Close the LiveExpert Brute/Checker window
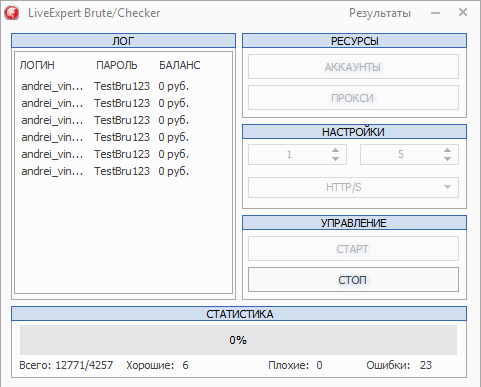This screenshot has height=387, width=481. coord(463,13)
